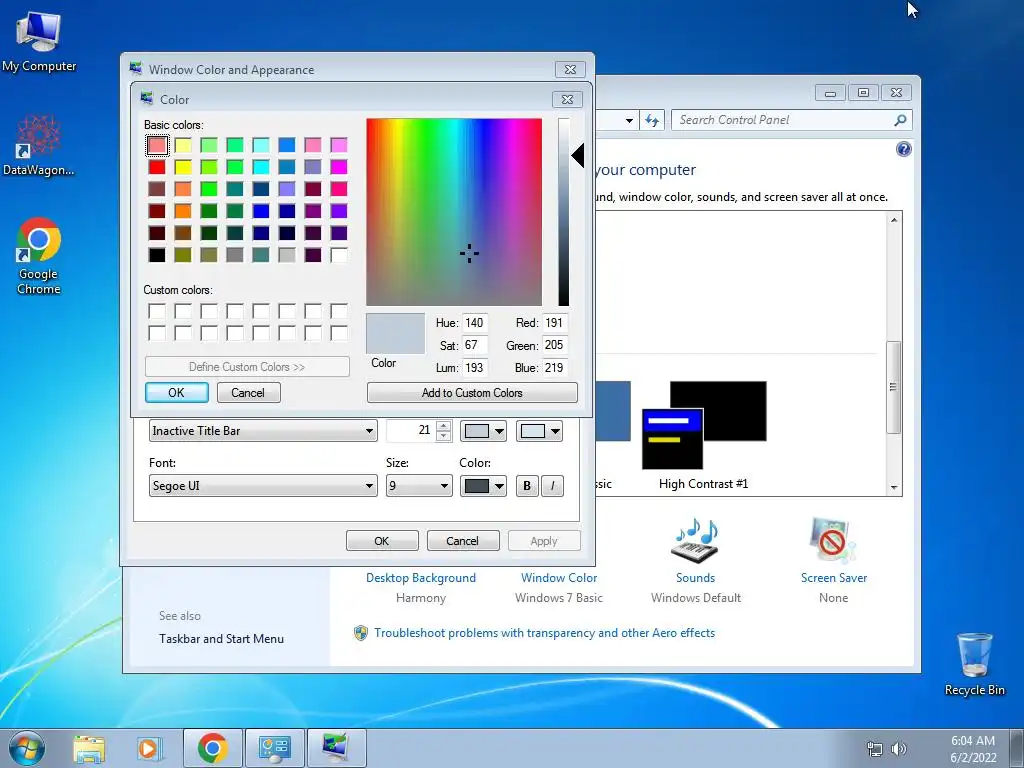Open Troubleshoot transparency and Aero effects link

[x=545, y=633]
